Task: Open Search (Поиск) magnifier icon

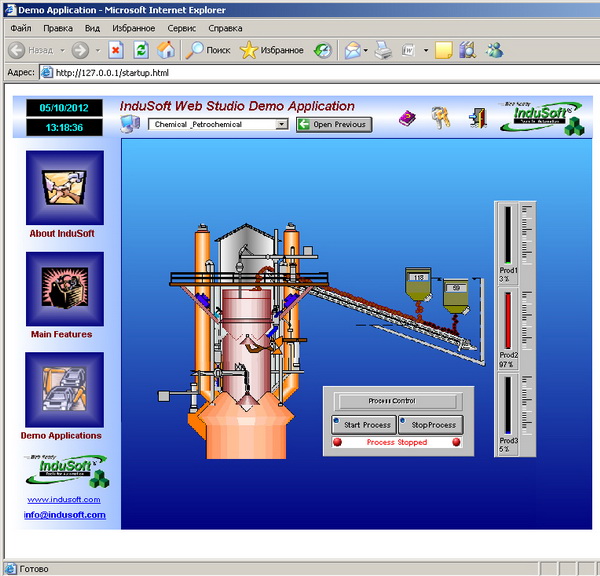Action: click(195, 50)
